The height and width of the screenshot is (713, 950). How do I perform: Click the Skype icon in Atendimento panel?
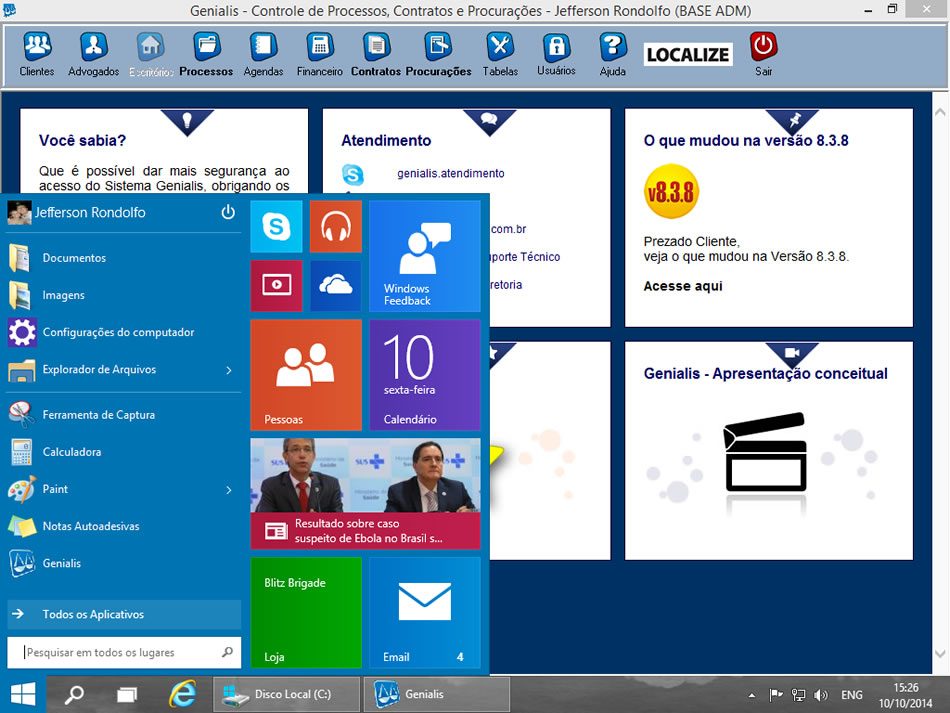[x=353, y=174]
